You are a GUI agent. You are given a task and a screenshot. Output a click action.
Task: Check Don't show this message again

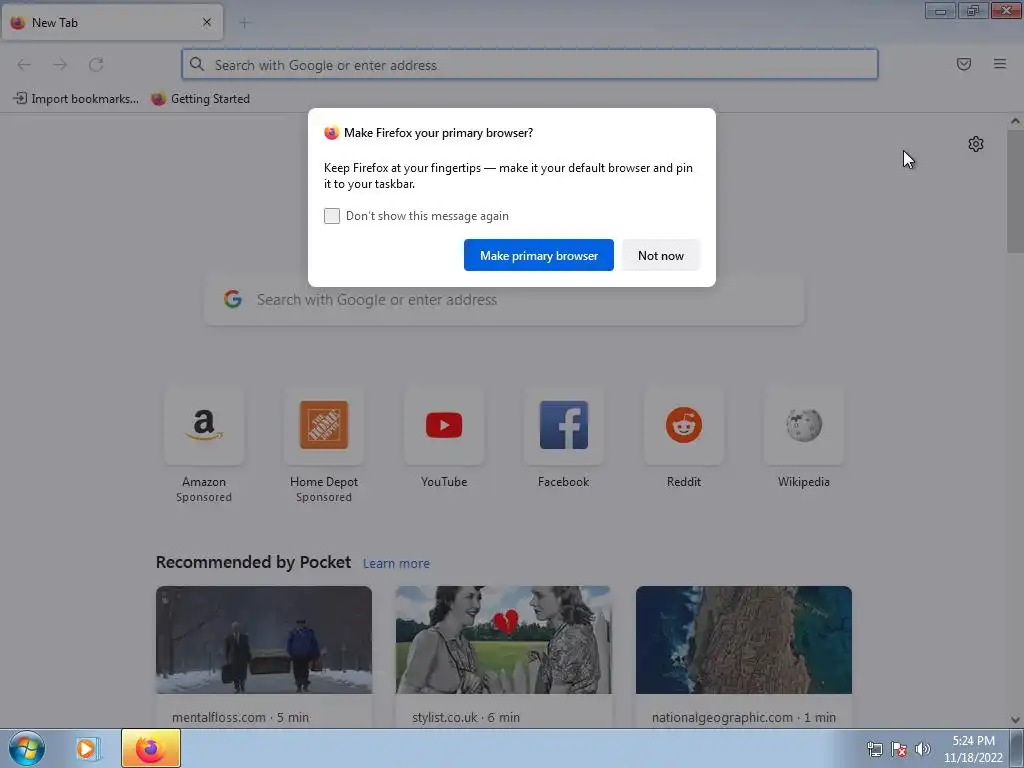click(332, 216)
